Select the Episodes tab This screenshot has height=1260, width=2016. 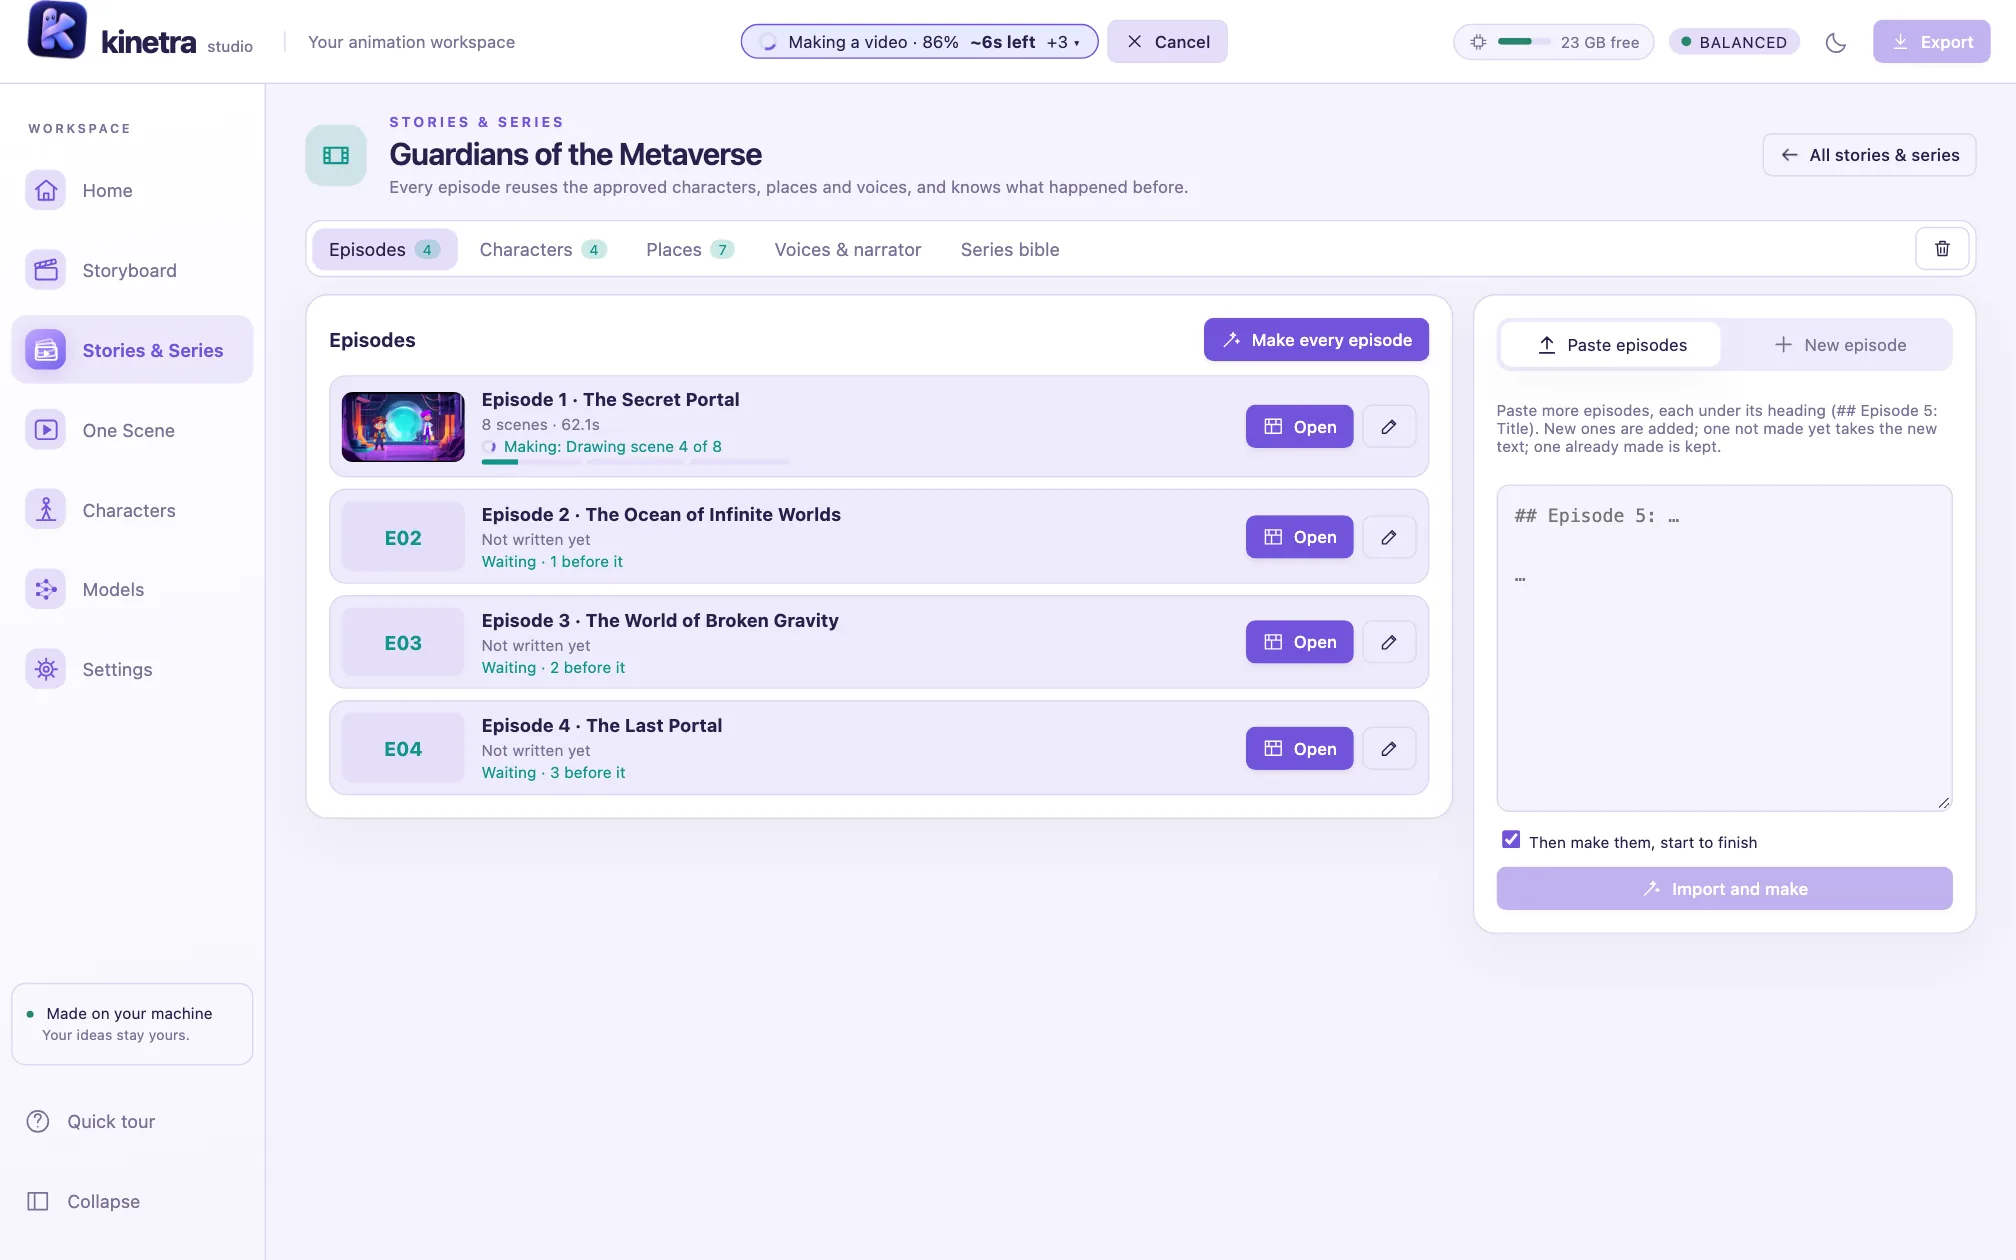pyautogui.click(x=384, y=249)
